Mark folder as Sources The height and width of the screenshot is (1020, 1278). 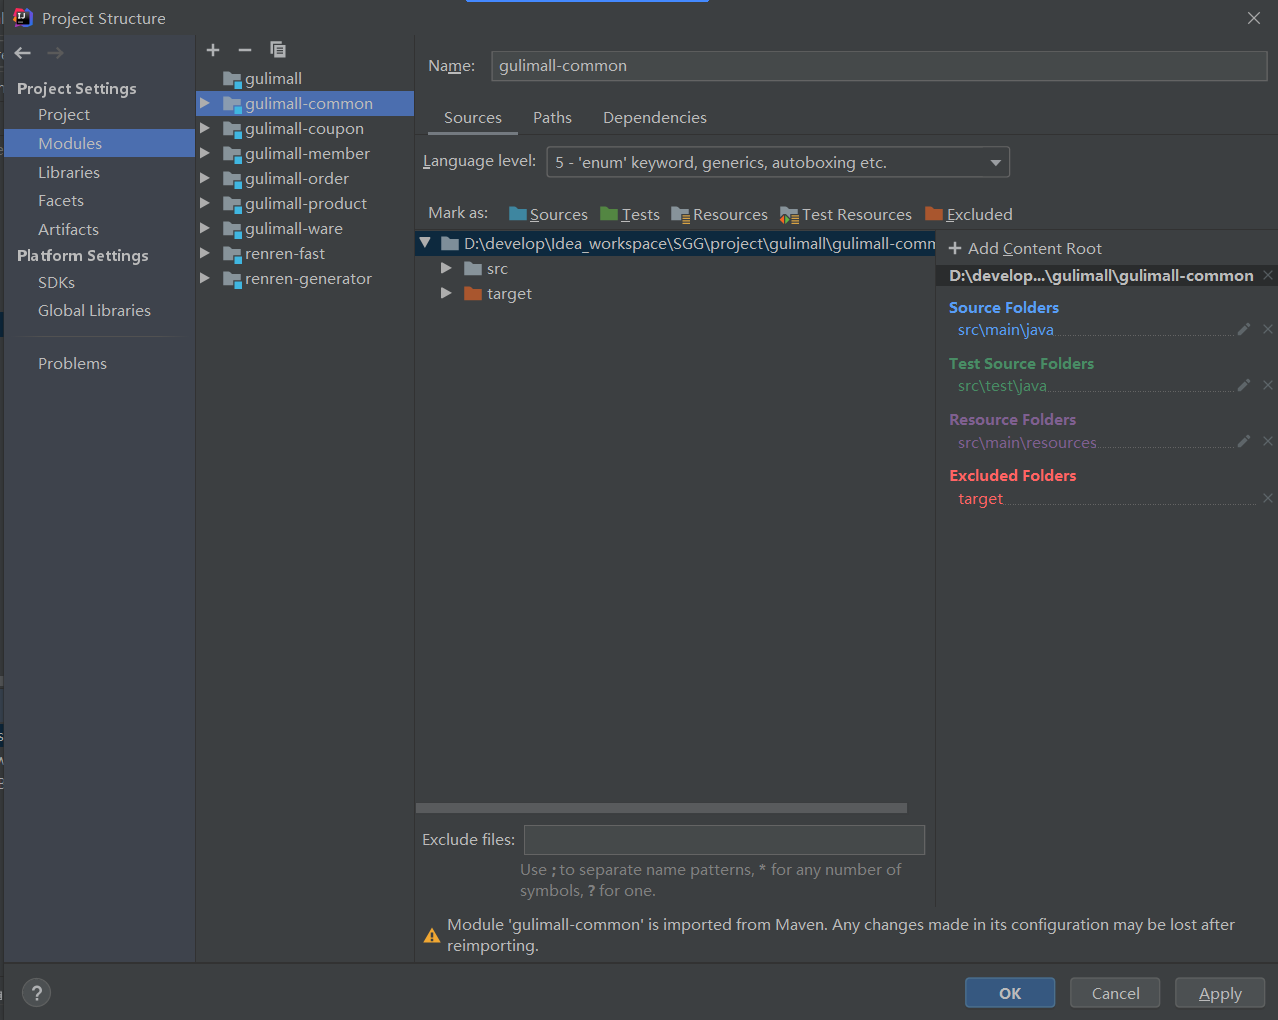(x=548, y=214)
